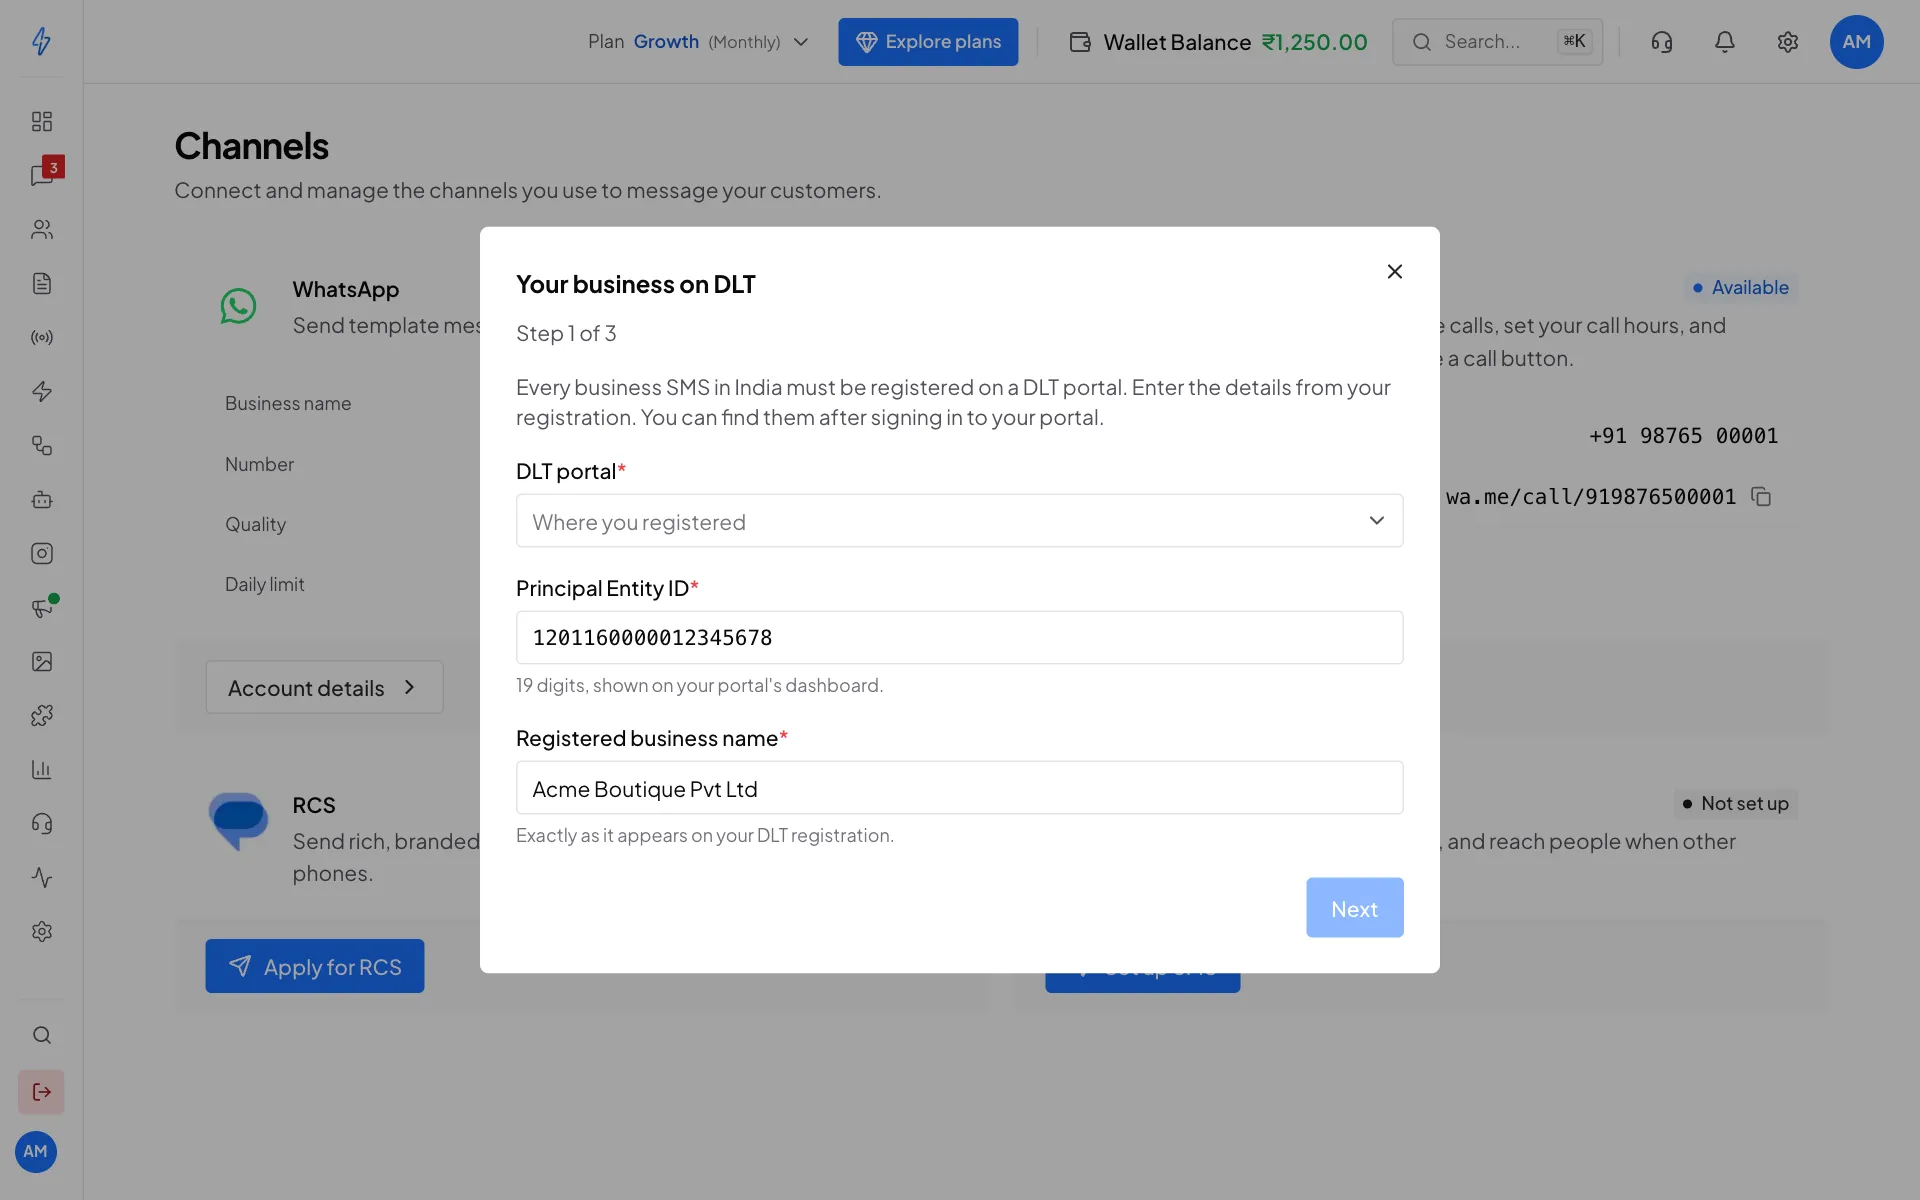
Task: Expand the Growth plan selector
Action: coord(698,42)
